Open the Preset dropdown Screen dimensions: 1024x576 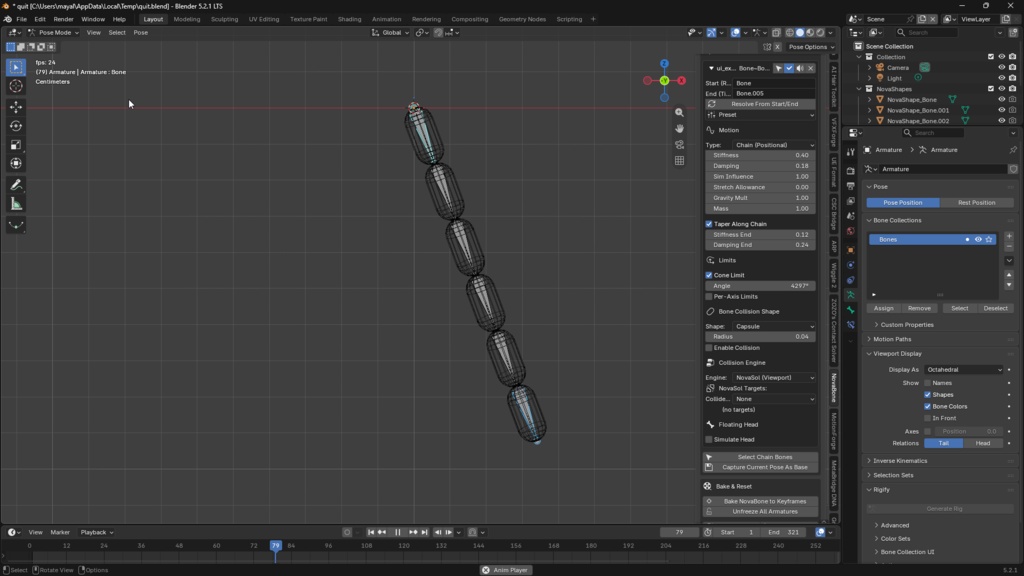tap(761, 115)
